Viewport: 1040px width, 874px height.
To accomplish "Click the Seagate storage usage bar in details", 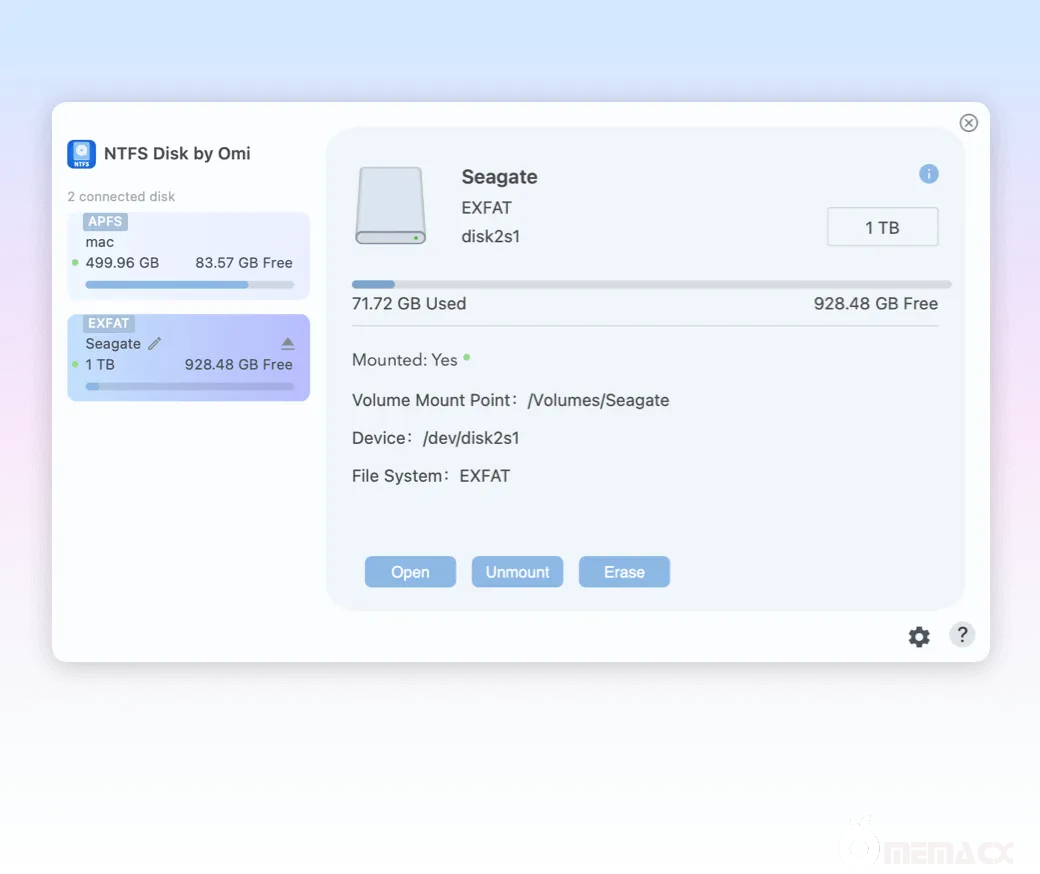I will point(651,284).
